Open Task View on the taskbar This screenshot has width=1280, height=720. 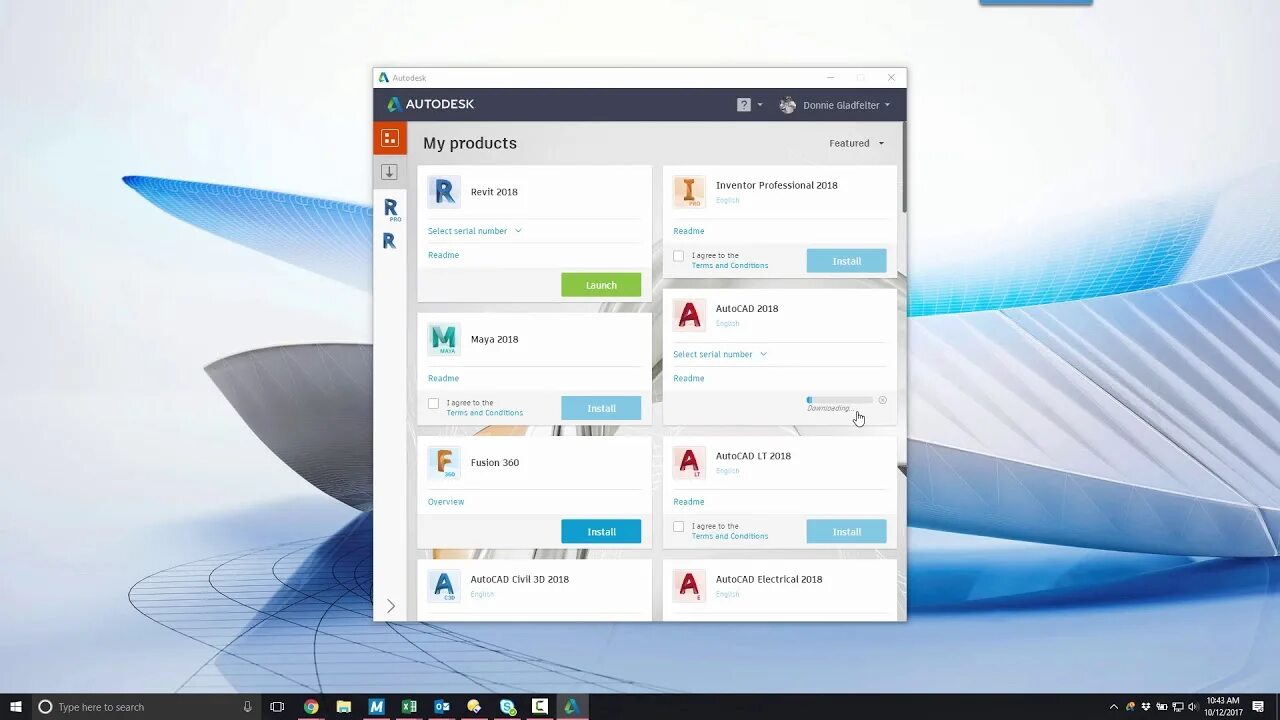[277, 707]
